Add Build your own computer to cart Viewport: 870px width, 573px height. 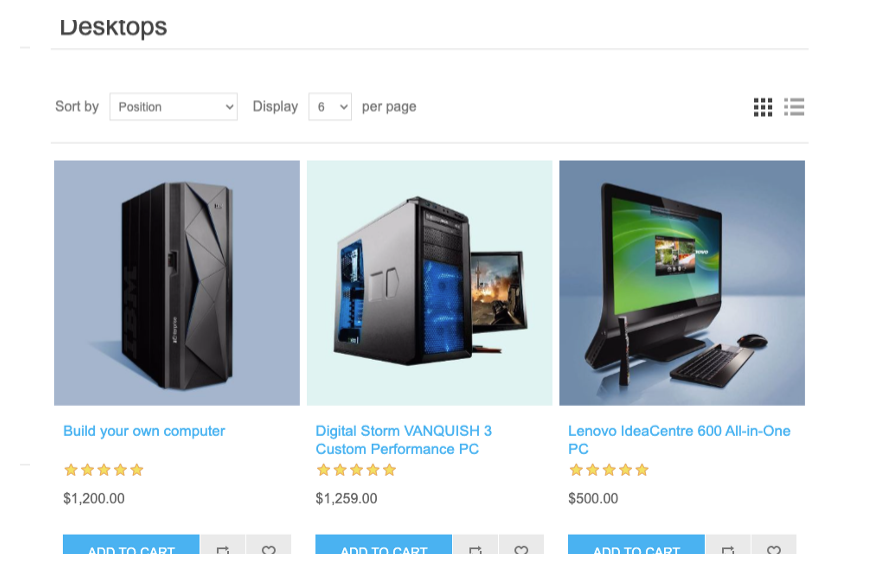[131, 544]
